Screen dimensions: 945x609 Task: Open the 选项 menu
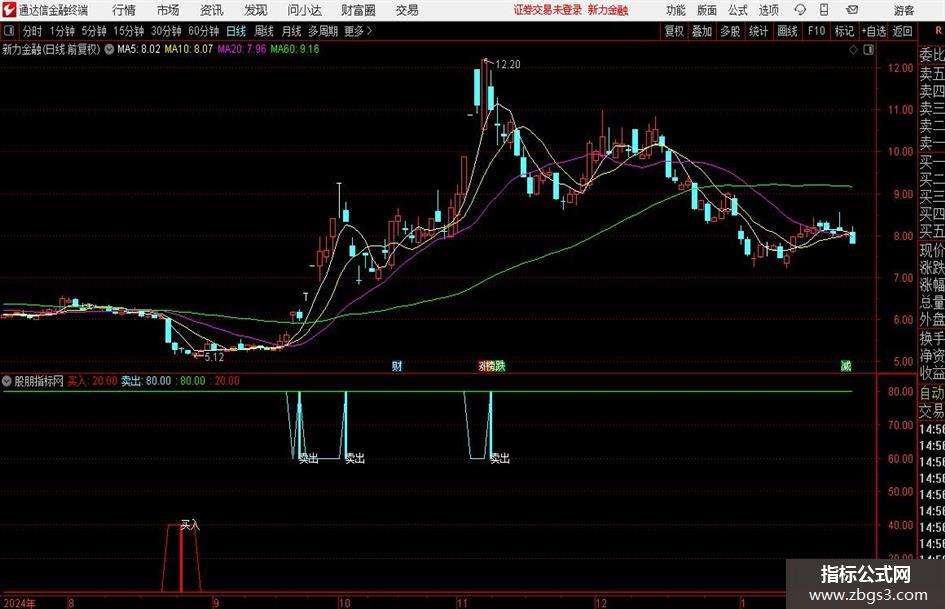coord(768,10)
